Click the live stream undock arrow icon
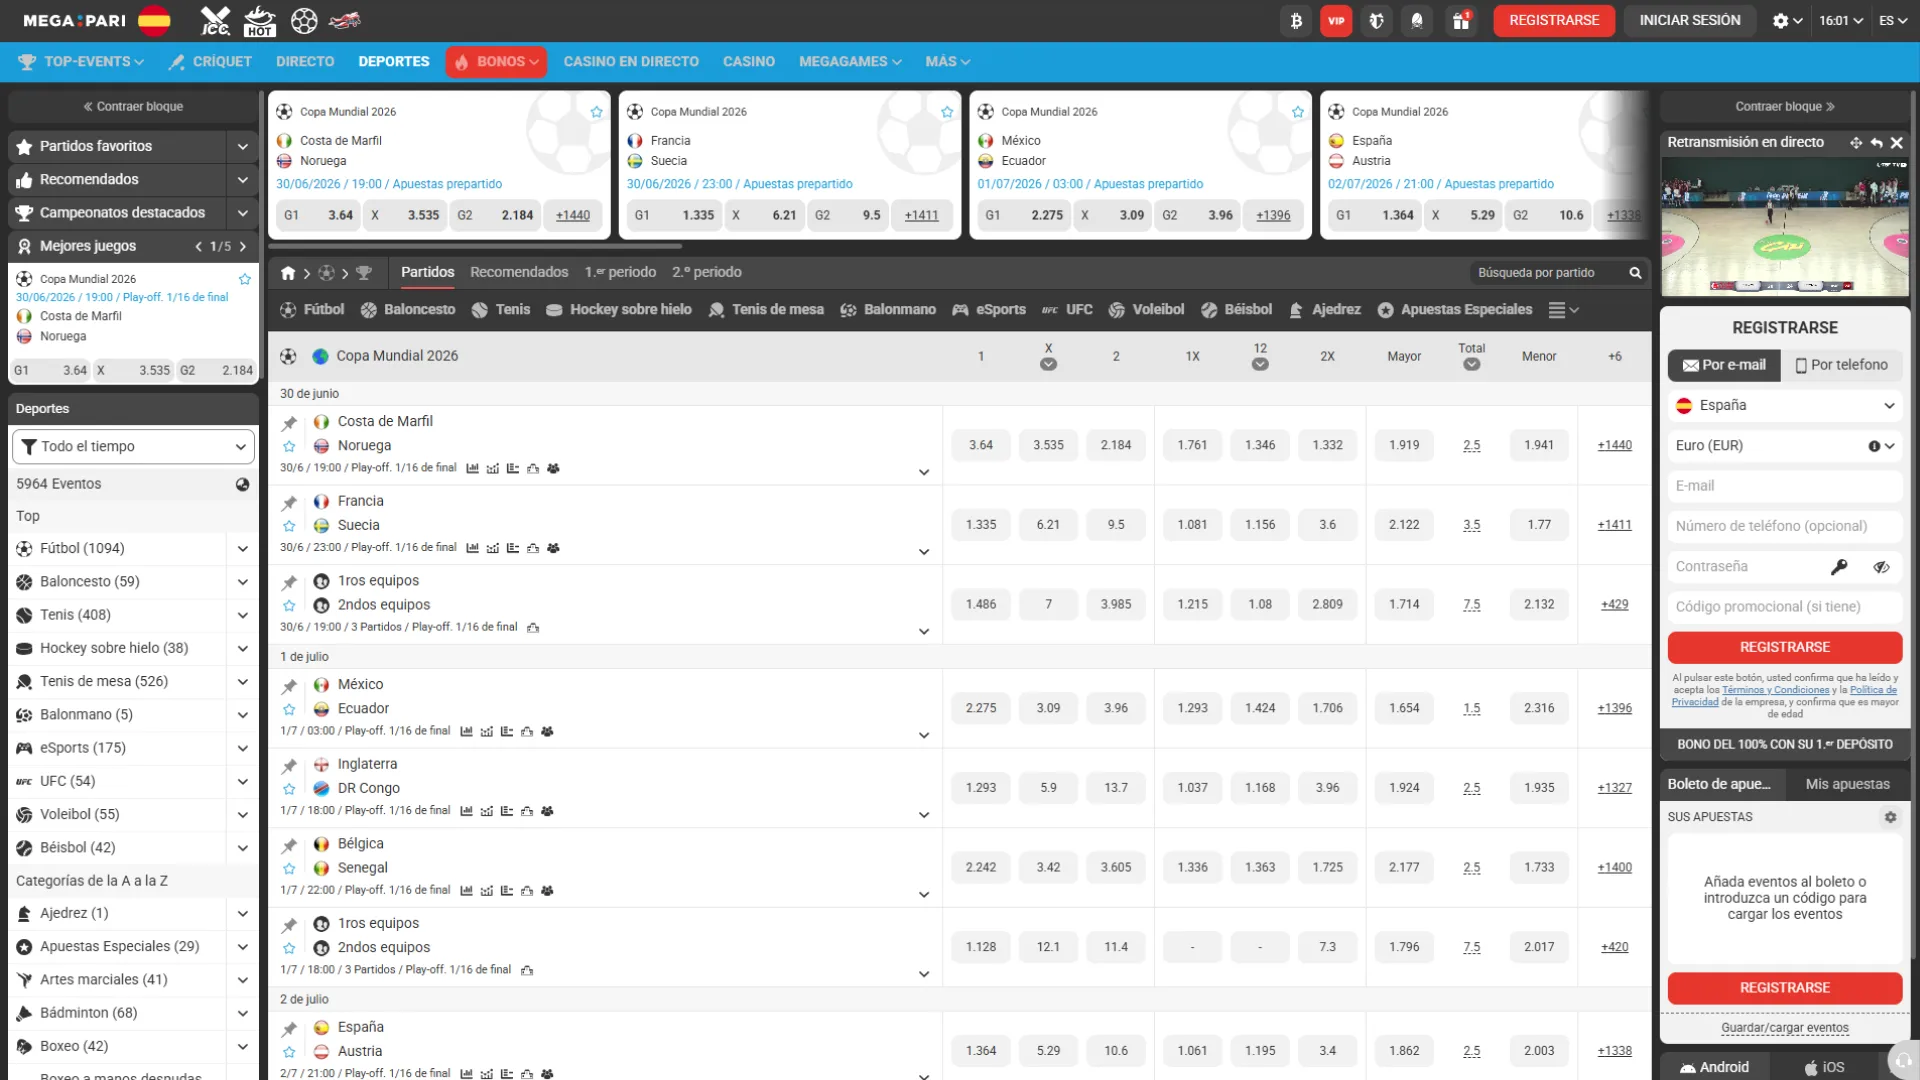Image resolution: width=1920 pixels, height=1080 pixels. [x=1876, y=143]
